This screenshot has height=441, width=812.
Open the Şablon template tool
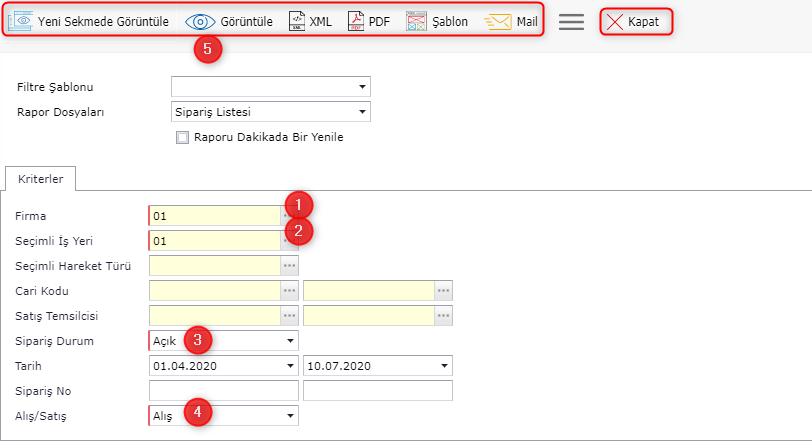tap(417, 22)
